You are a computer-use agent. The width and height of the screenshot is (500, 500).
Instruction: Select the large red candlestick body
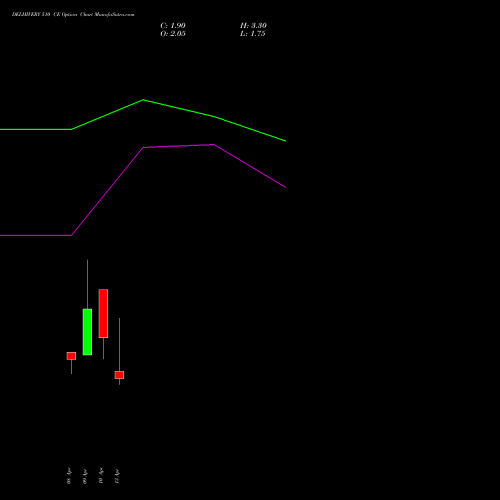click(103, 313)
